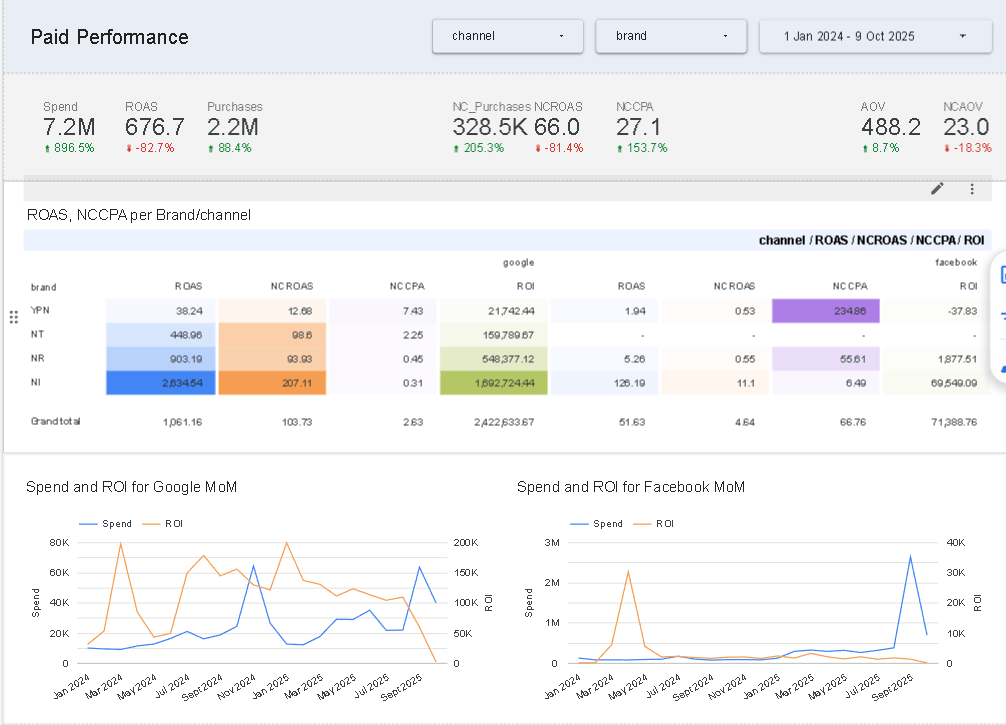Click the google ROI column header

tap(525, 286)
